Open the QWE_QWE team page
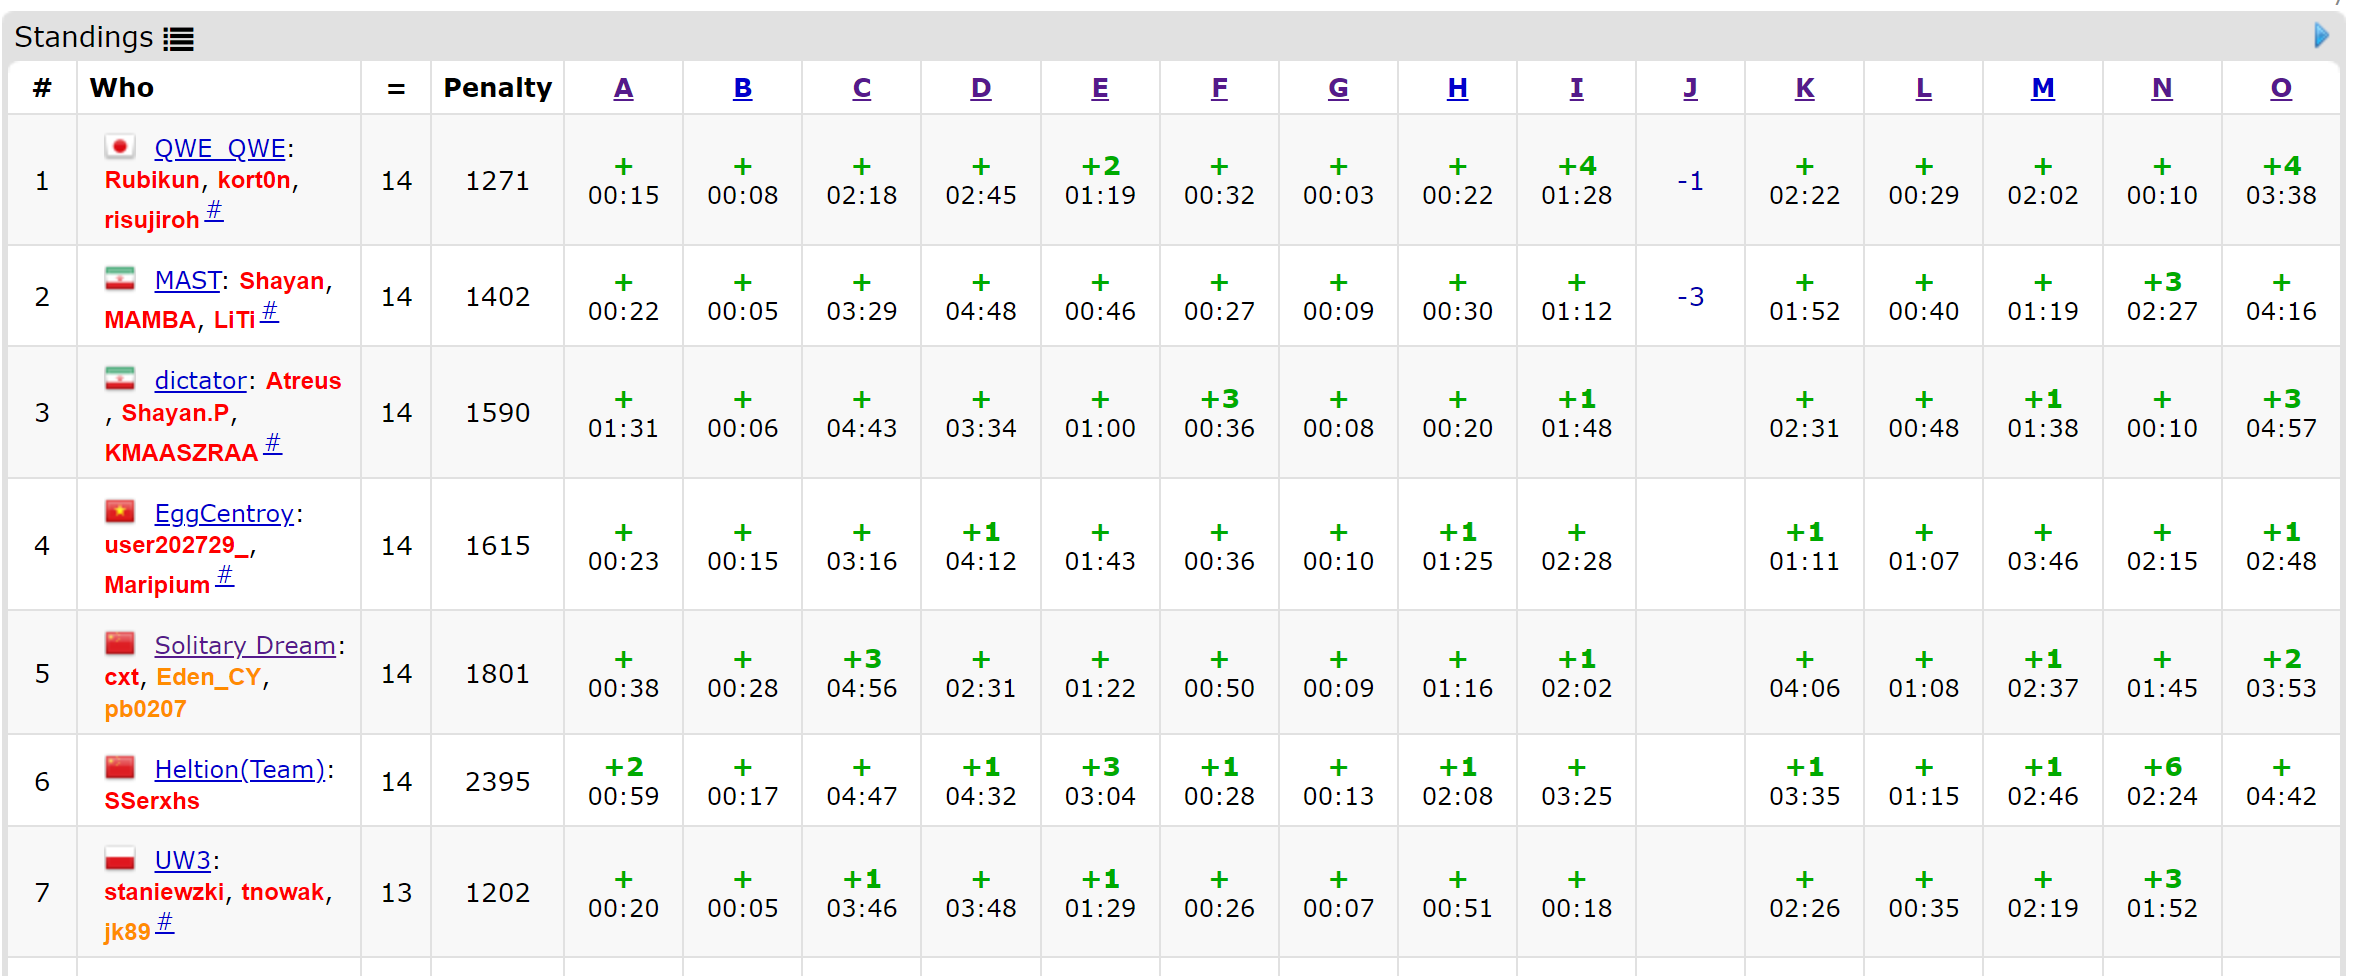 (220, 148)
